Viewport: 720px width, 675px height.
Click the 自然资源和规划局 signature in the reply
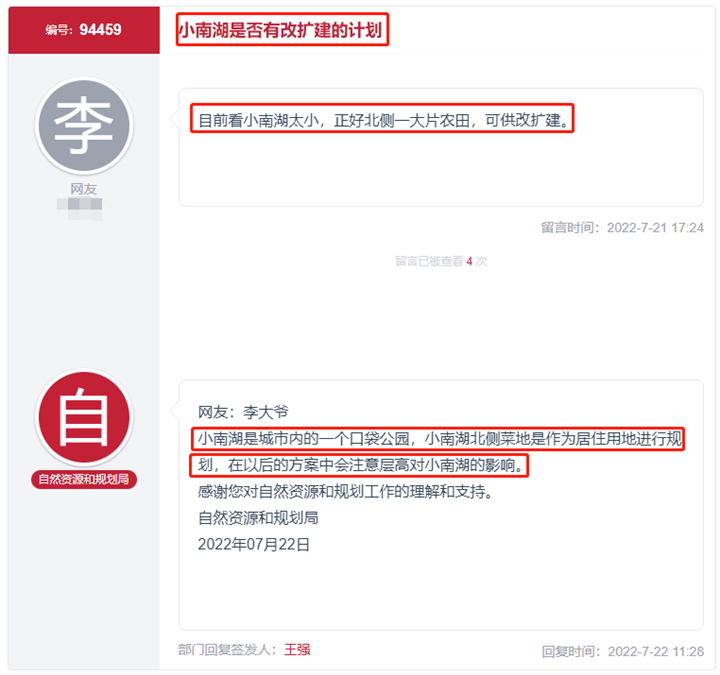coord(258,518)
